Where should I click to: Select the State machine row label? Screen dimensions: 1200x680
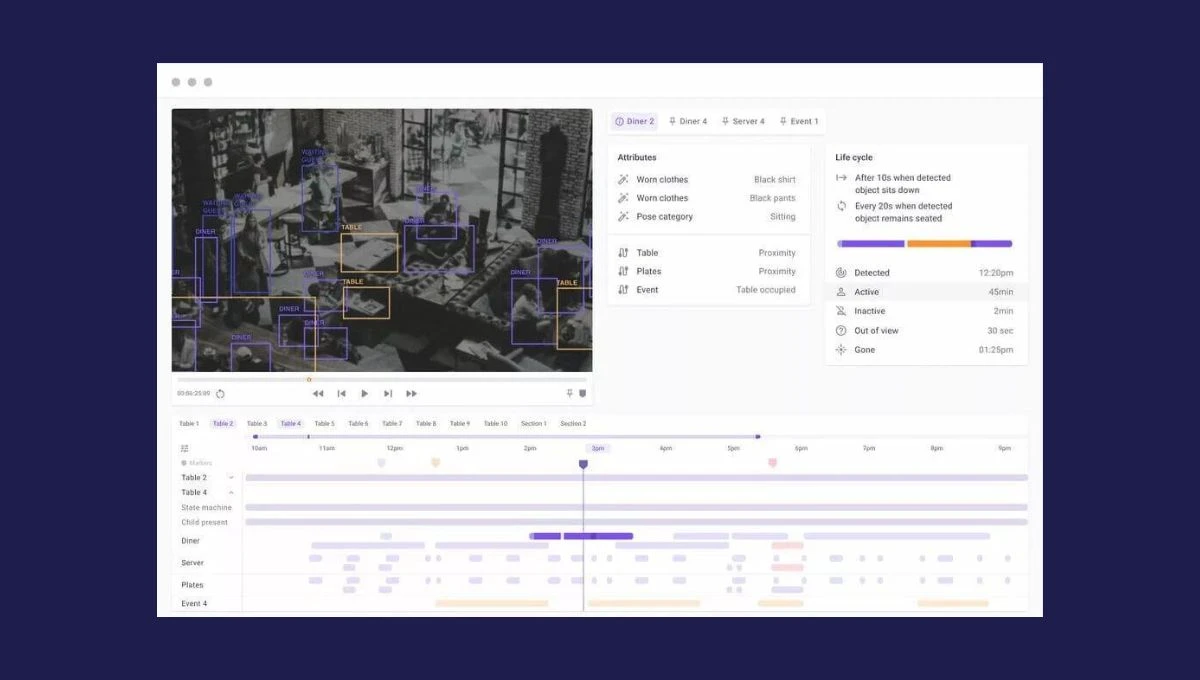206,508
